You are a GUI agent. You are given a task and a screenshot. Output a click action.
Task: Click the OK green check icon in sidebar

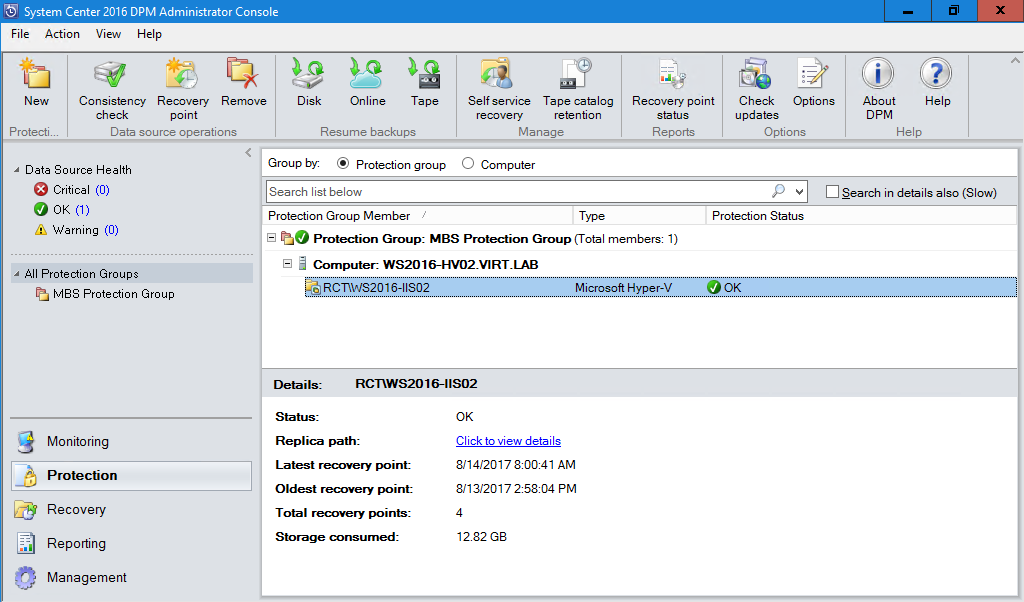coord(41,210)
